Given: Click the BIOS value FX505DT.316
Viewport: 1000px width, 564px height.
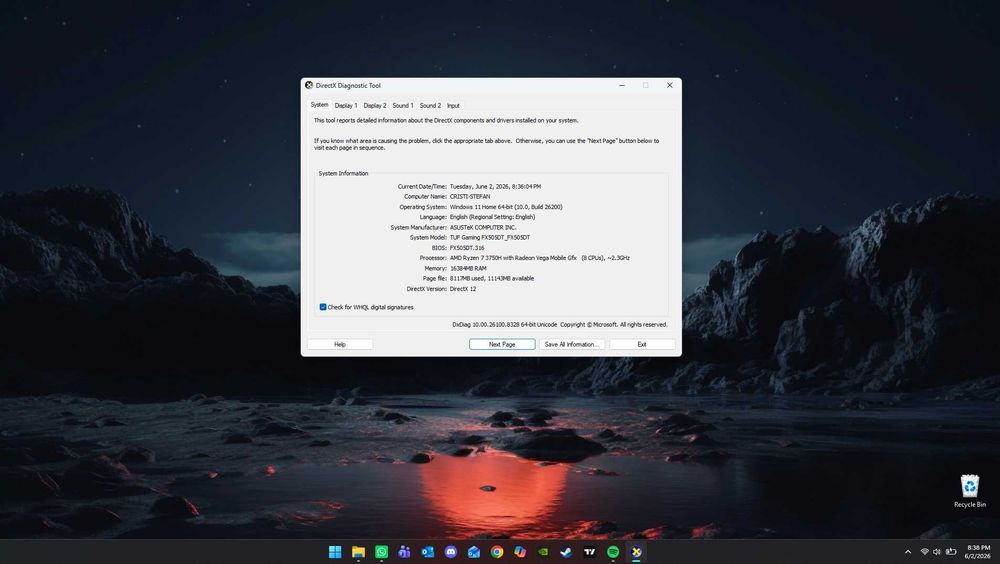Looking at the screenshot, I should (467, 248).
